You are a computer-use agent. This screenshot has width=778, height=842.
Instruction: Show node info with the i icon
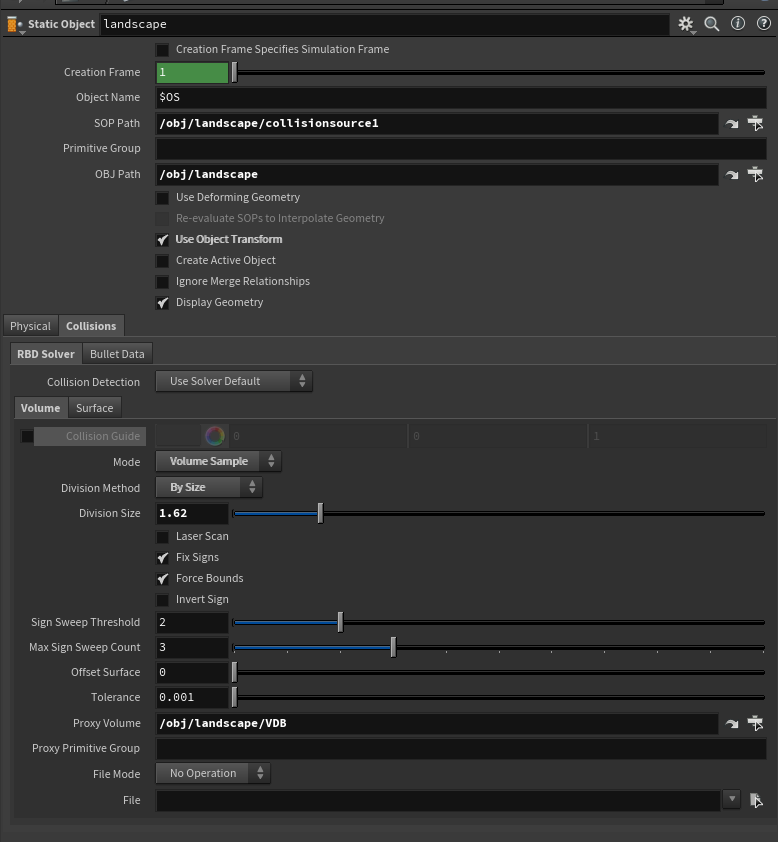pos(738,23)
